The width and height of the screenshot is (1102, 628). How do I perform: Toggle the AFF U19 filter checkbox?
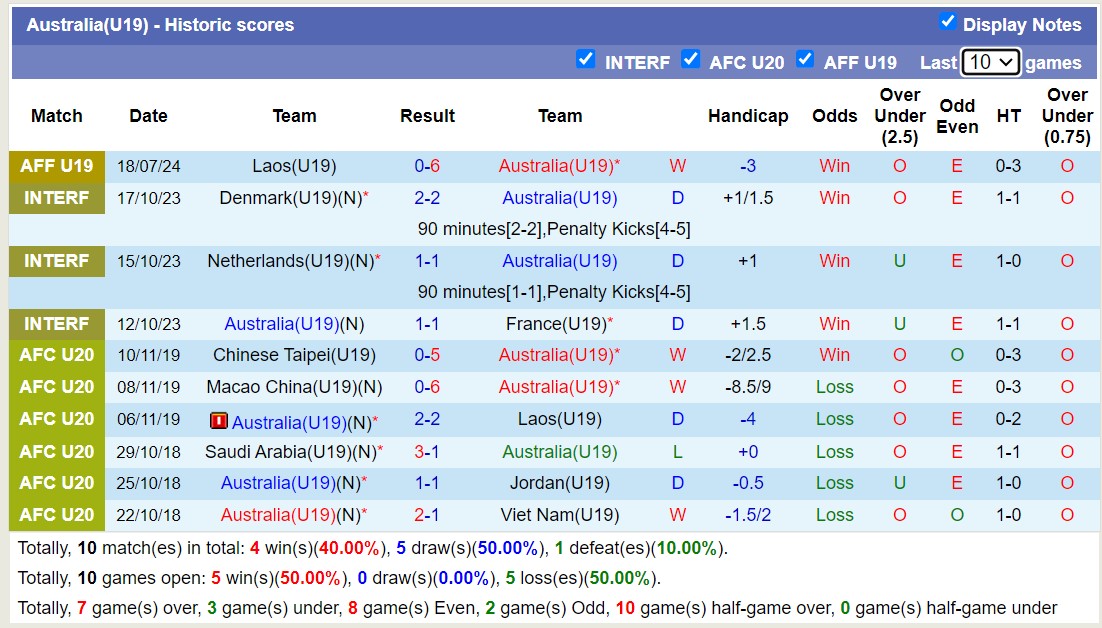[x=805, y=60]
